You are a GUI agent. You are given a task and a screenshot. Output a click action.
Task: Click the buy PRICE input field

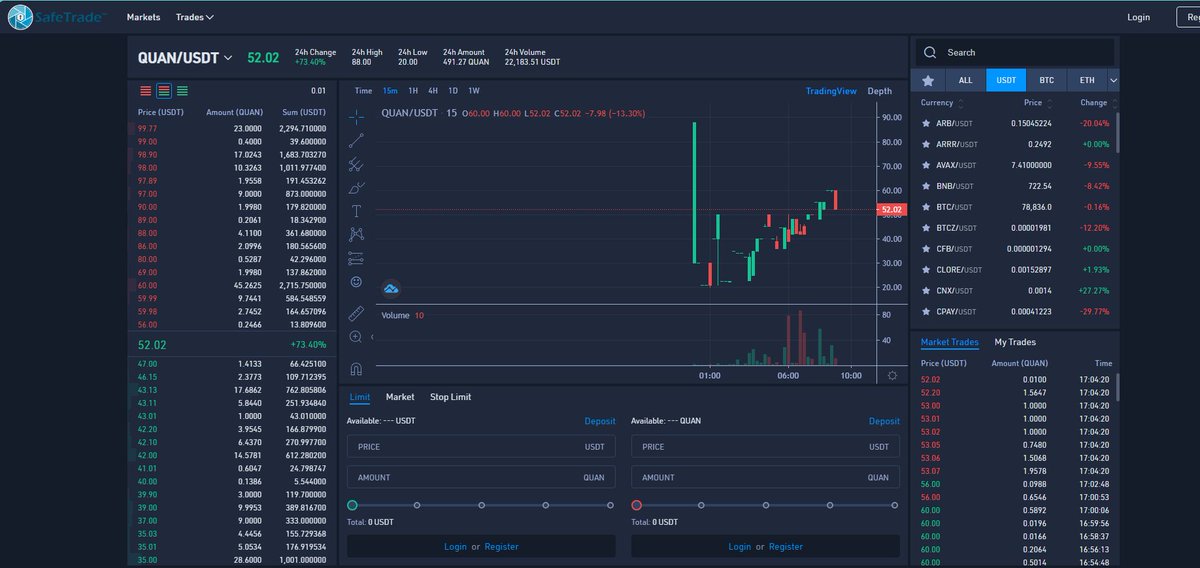tap(481, 447)
